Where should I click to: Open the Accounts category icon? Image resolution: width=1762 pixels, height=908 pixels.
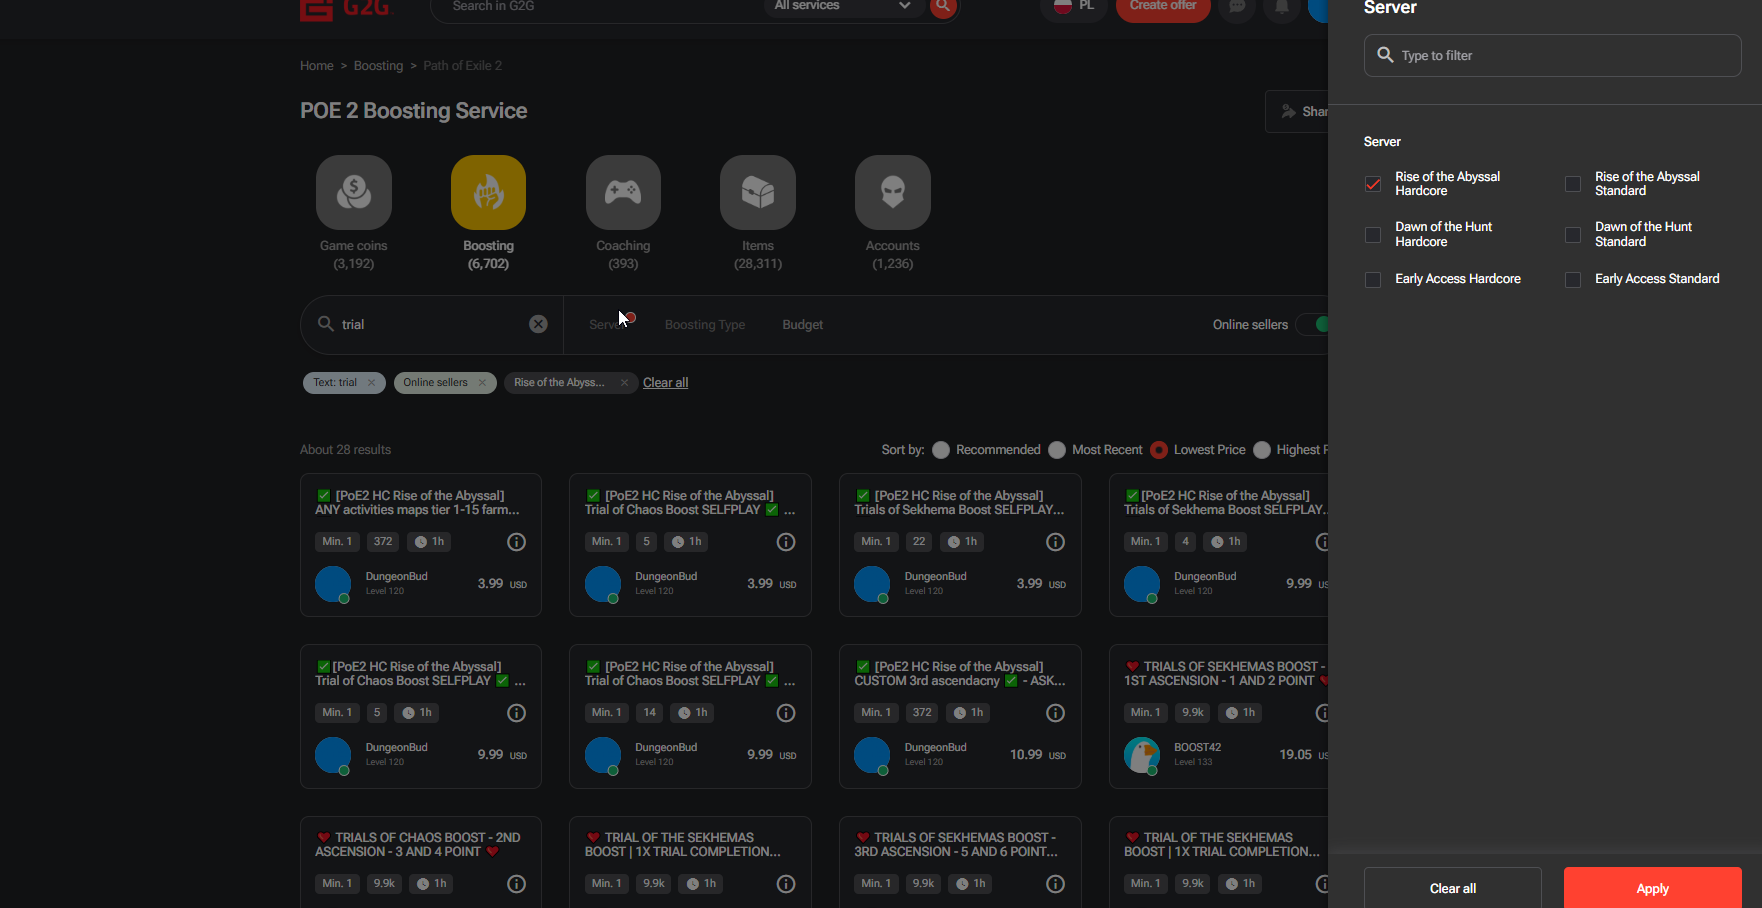(893, 192)
